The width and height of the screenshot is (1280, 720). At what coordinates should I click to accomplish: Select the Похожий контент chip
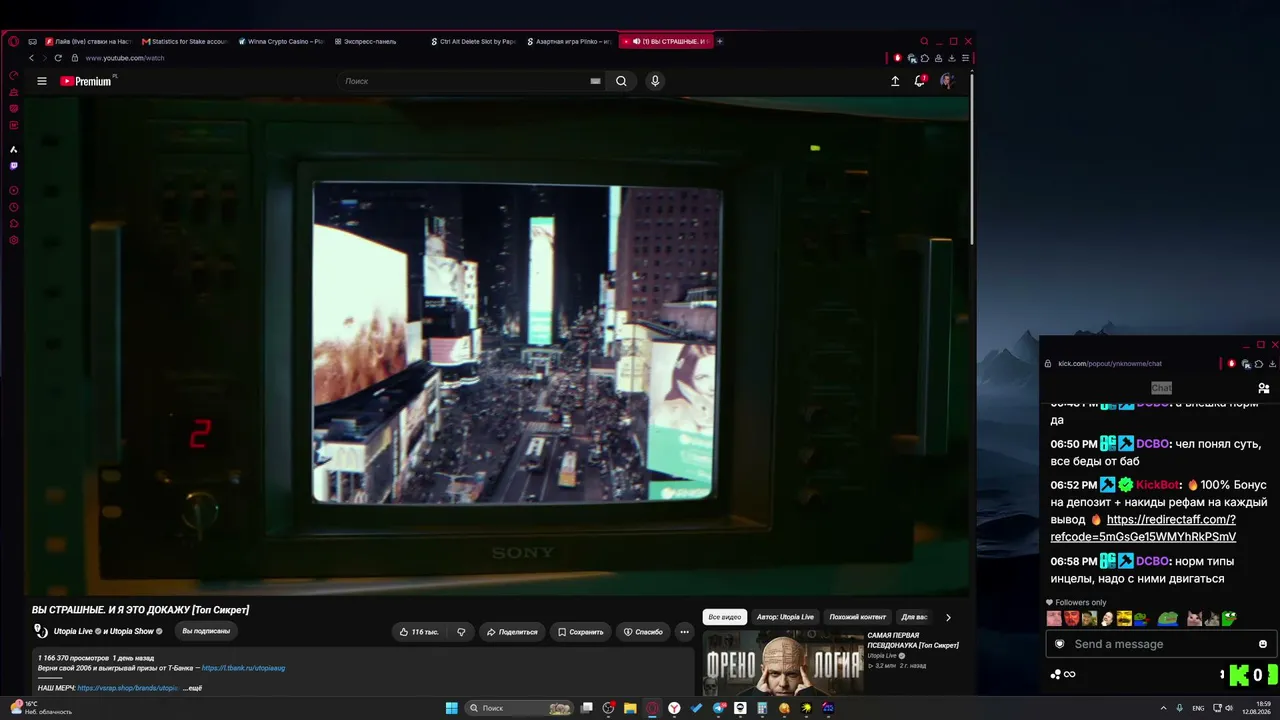[858, 617]
